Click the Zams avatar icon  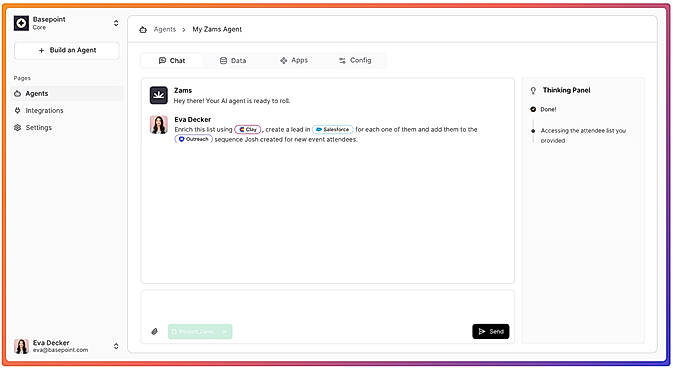coord(159,95)
